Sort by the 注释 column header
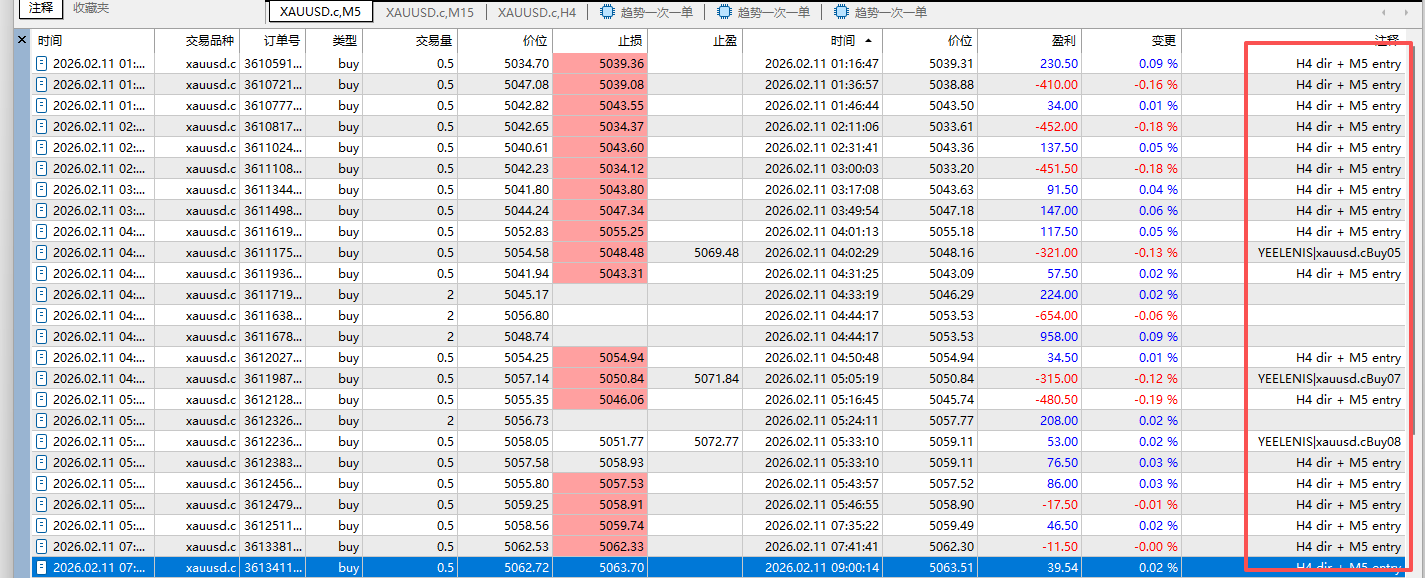This screenshot has width=1425, height=578. [1293, 41]
